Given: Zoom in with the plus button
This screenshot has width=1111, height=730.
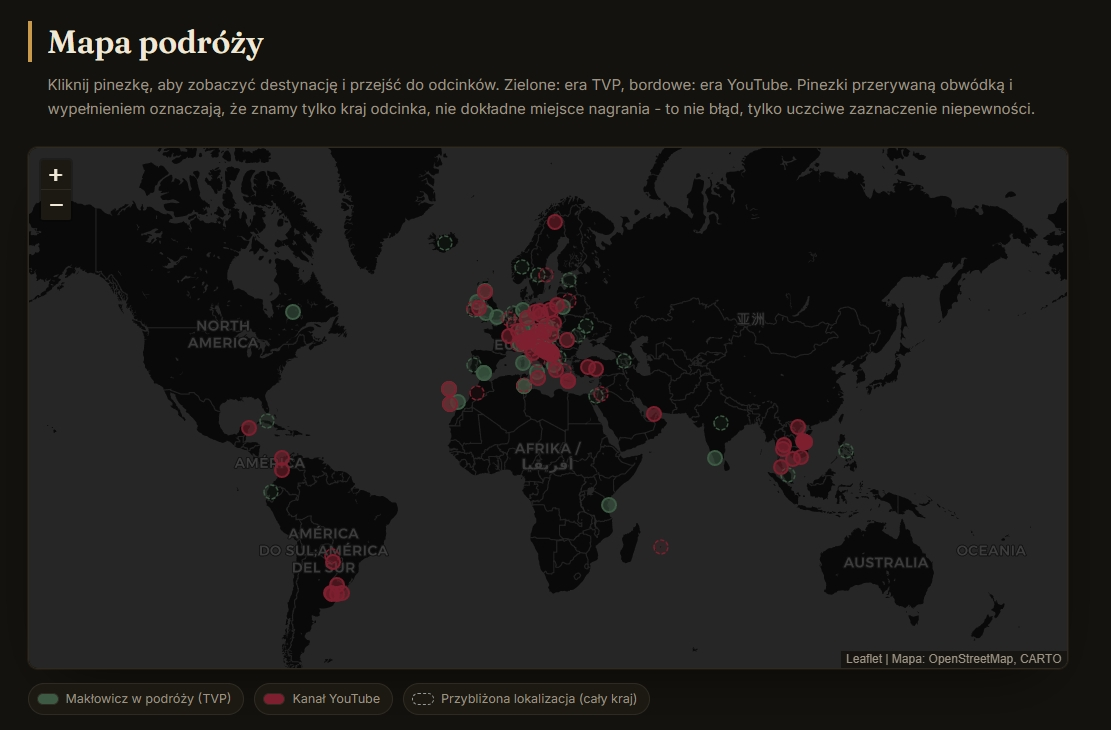Looking at the screenshot, I should (x=56, y=174).
